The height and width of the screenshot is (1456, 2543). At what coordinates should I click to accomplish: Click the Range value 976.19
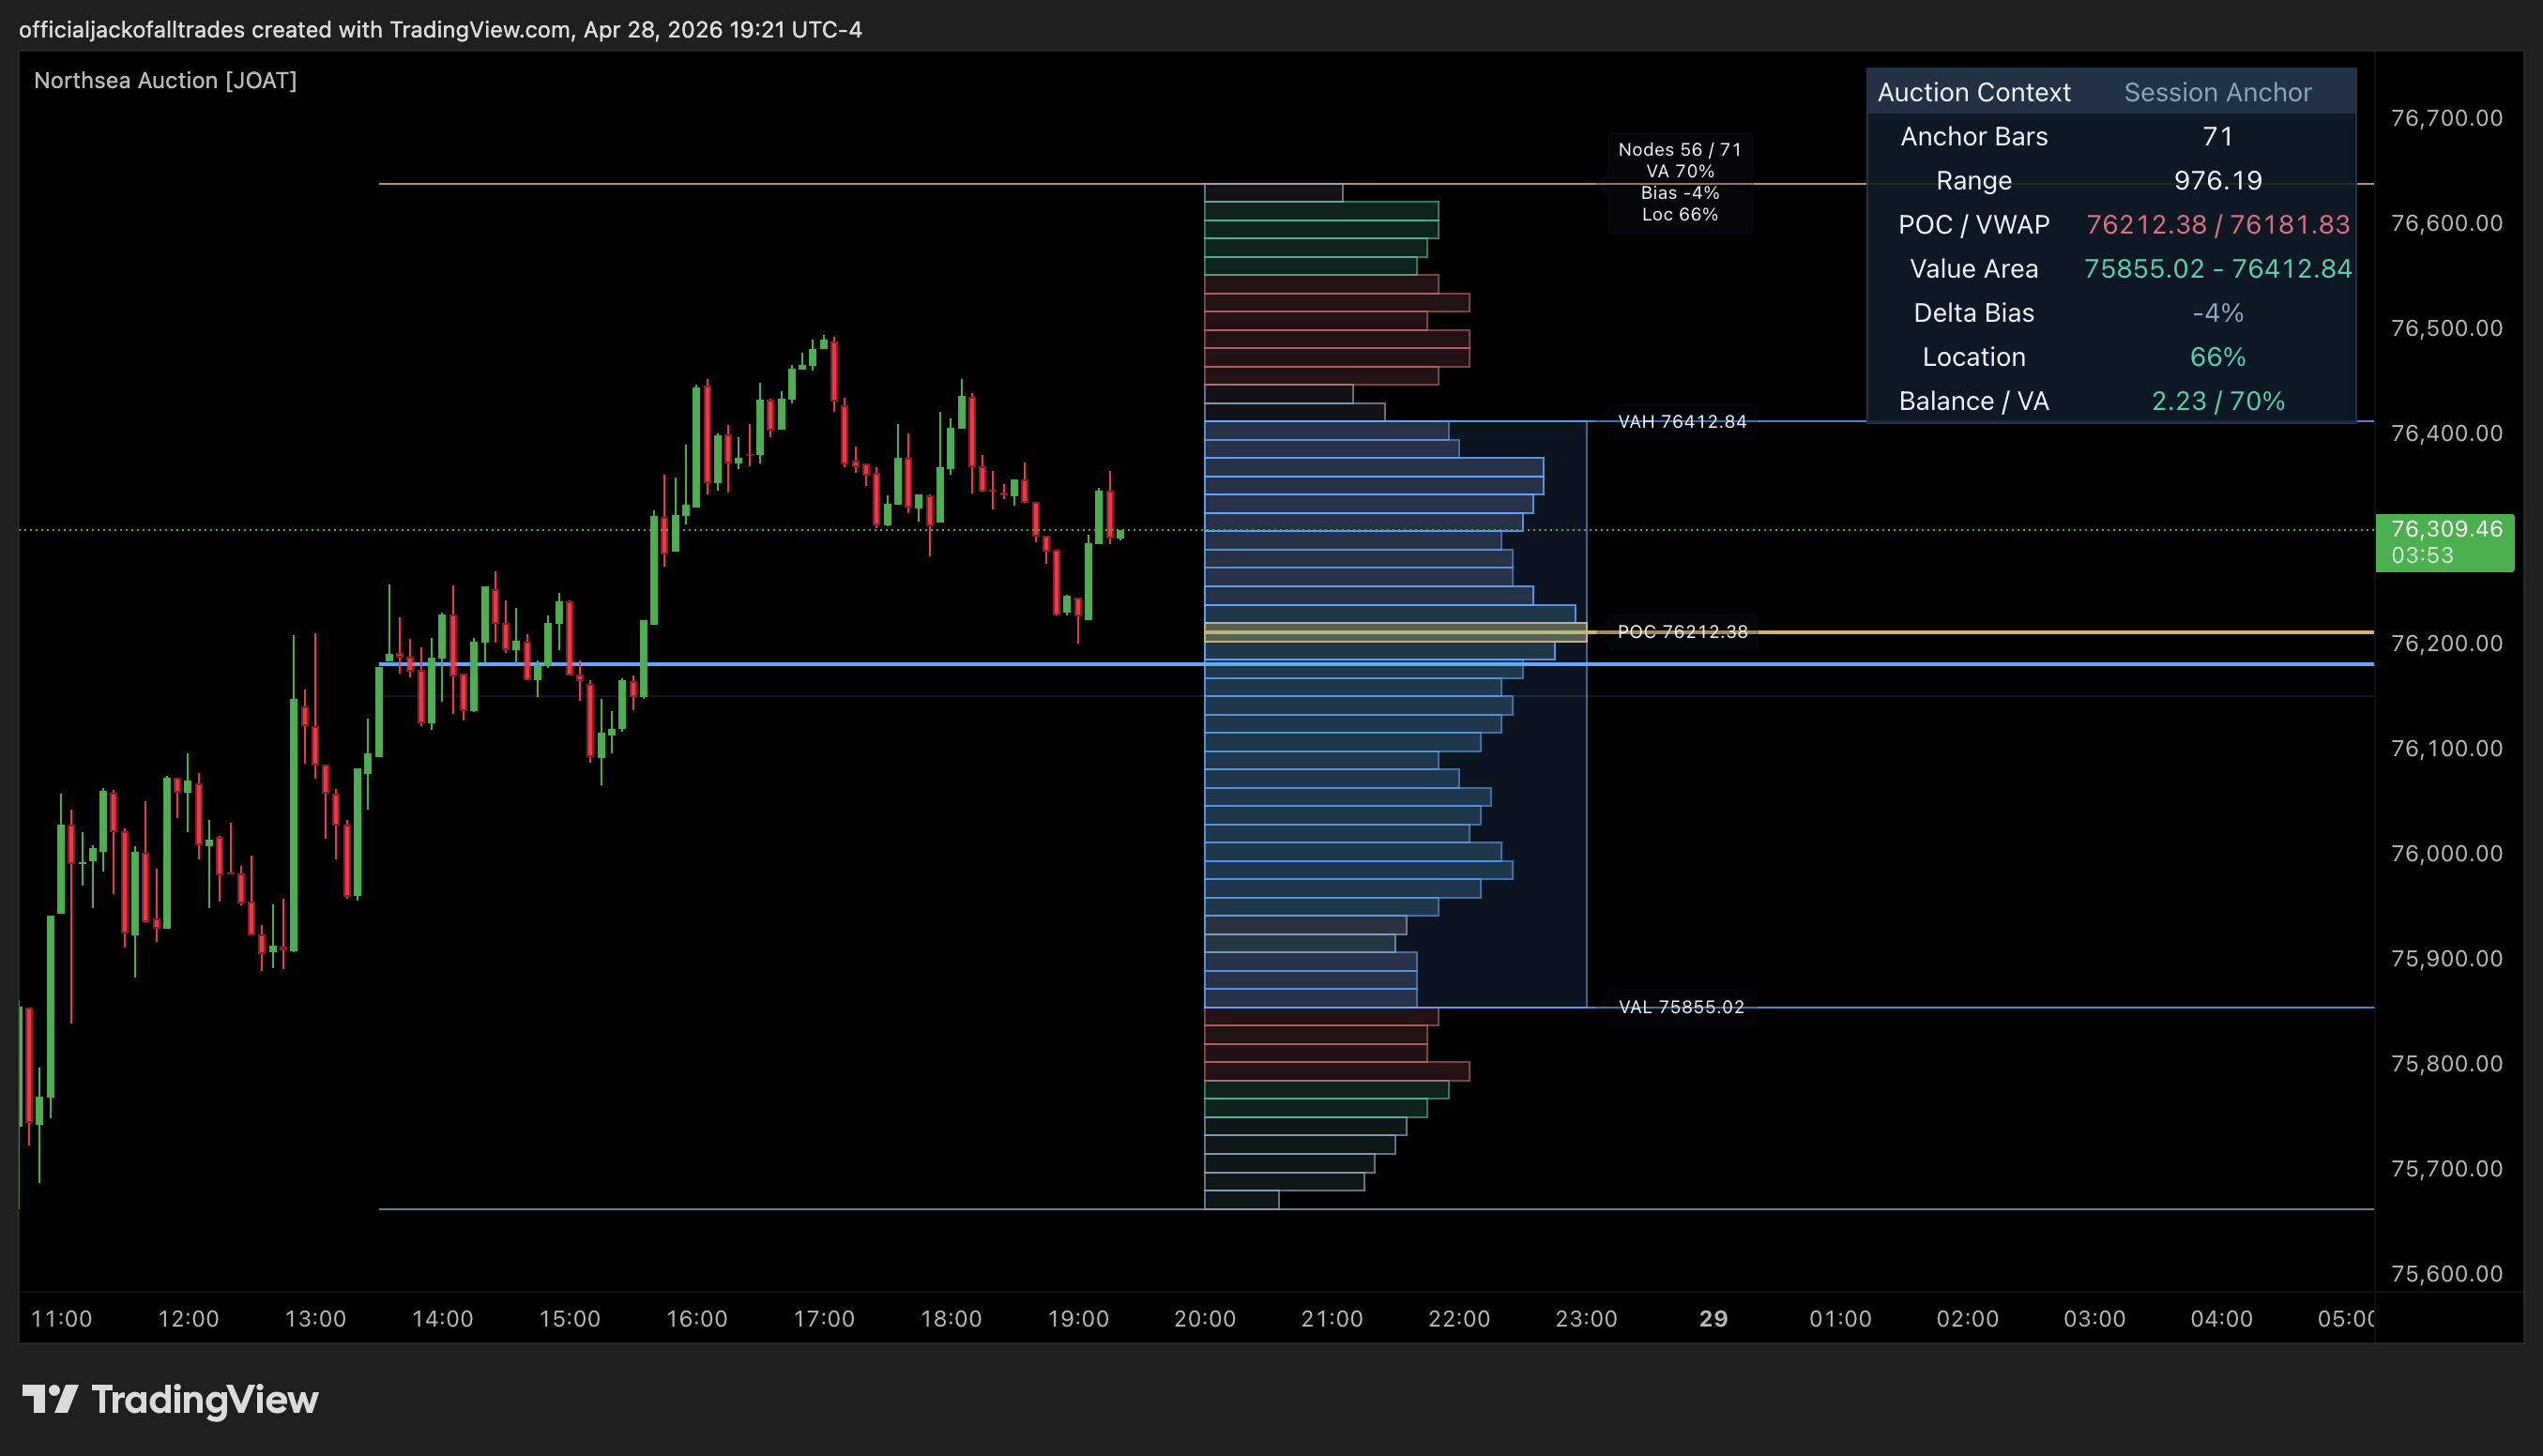pyautogui.click(x=2217, y=180)
